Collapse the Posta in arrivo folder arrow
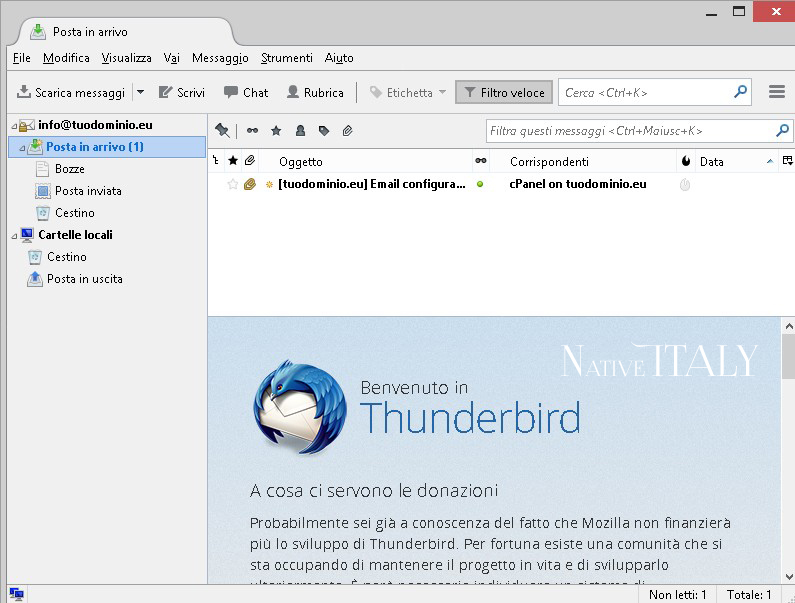The width and height of the screenshot is (795, 603). 22,148
